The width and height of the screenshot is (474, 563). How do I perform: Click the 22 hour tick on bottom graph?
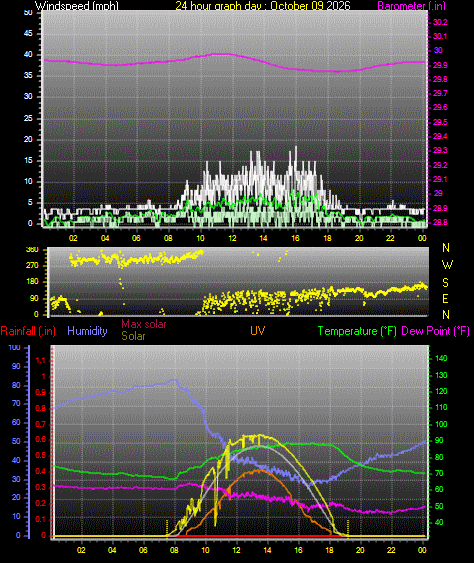pos(391,550)
